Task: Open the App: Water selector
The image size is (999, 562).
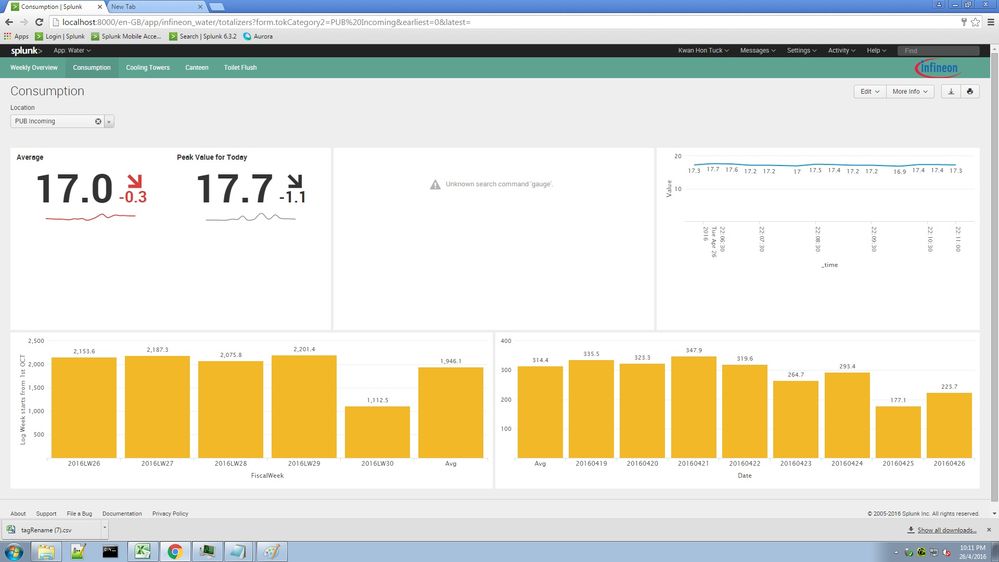Action: 72,50
